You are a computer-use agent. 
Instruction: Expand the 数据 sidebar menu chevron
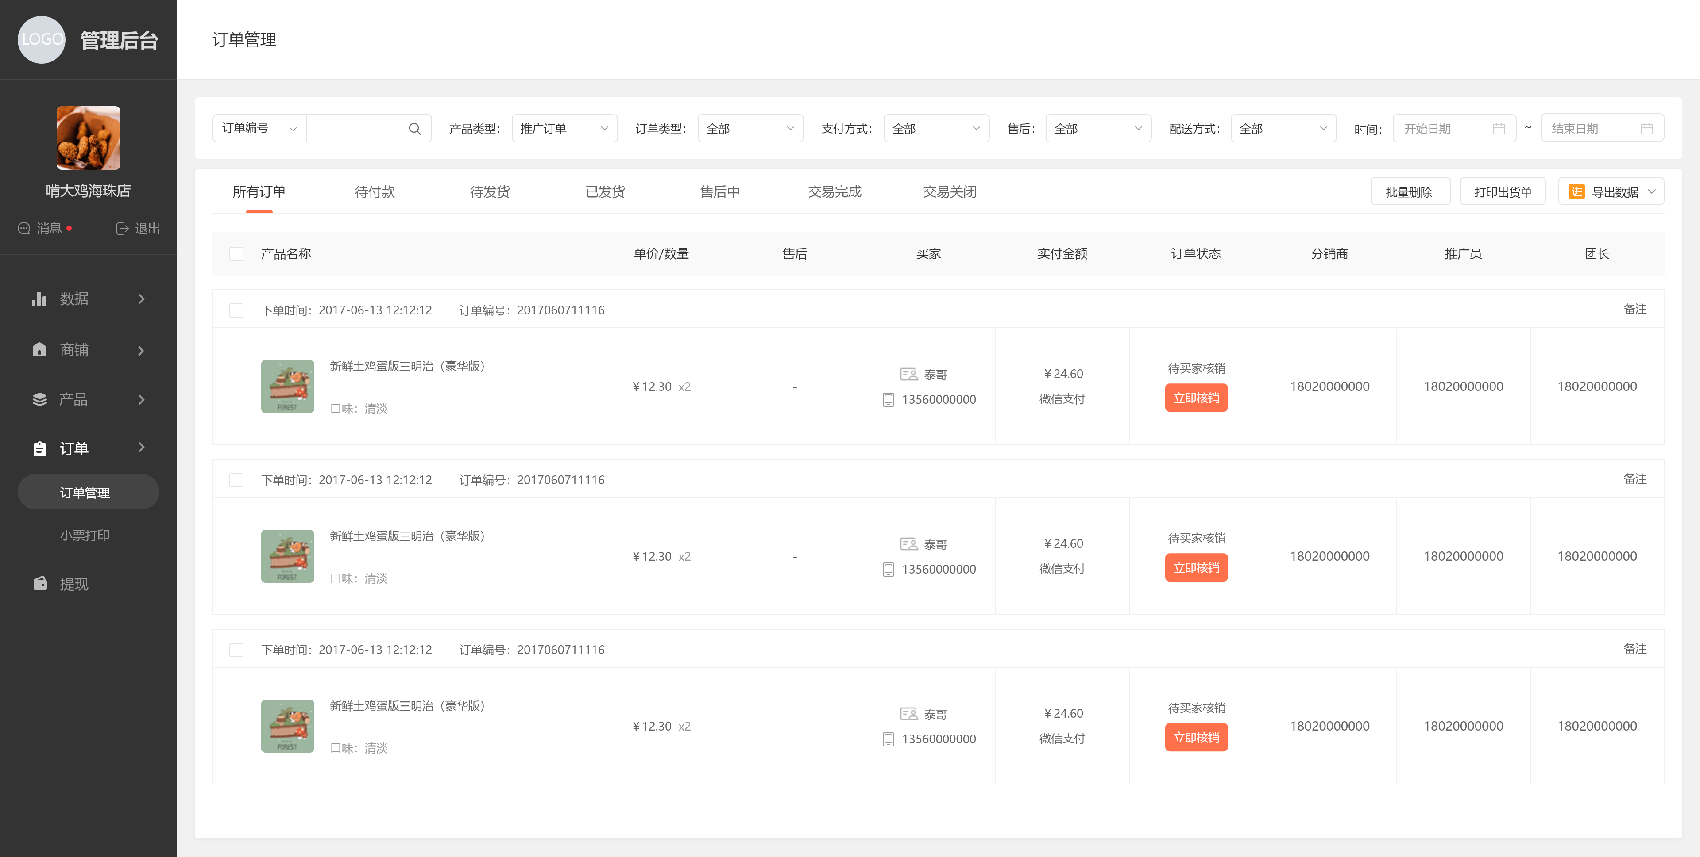[x=141, y=299]
